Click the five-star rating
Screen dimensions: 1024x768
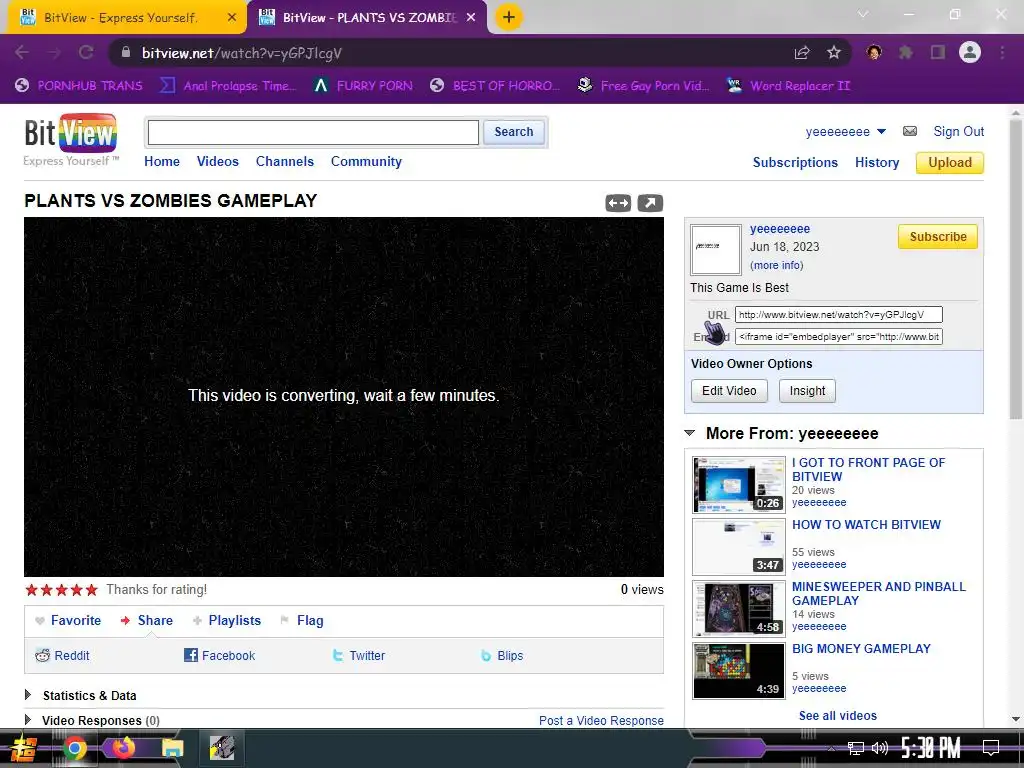tap(61, 590)
